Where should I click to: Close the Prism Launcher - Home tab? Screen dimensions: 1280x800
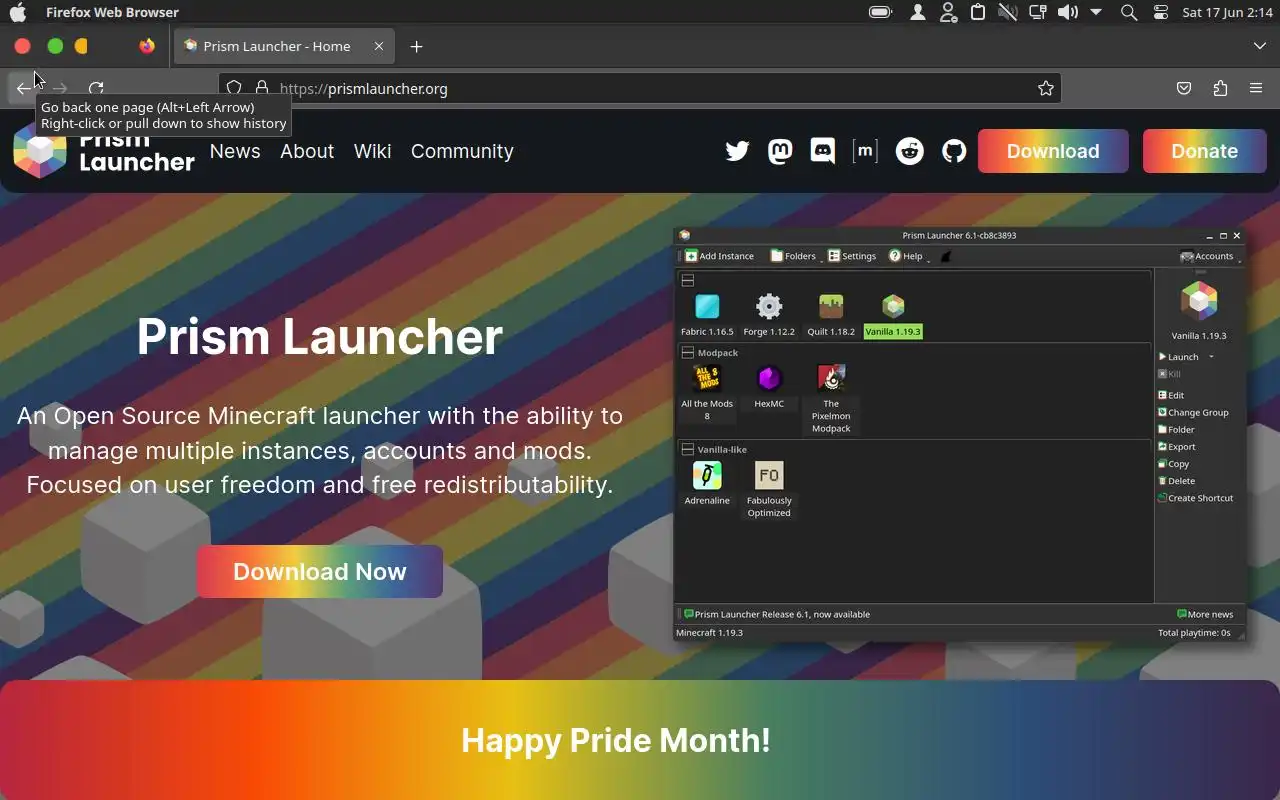tap(379, 46)
